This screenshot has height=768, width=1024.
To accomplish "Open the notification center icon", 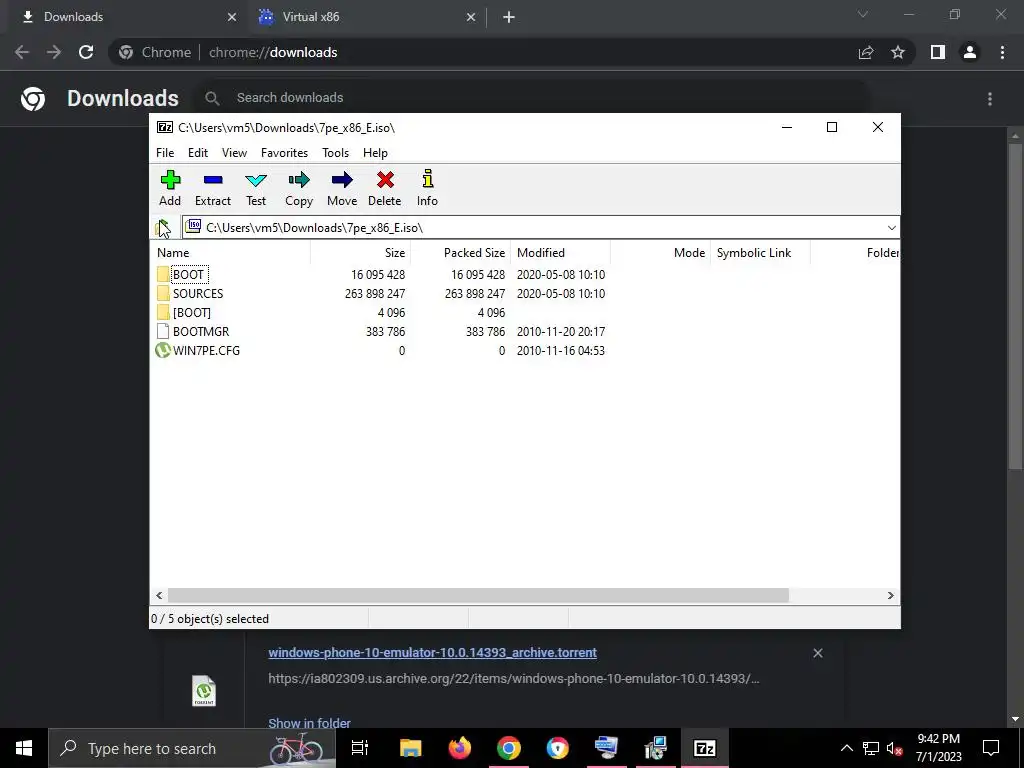I will pyautogui.click(x=991, y=748).
